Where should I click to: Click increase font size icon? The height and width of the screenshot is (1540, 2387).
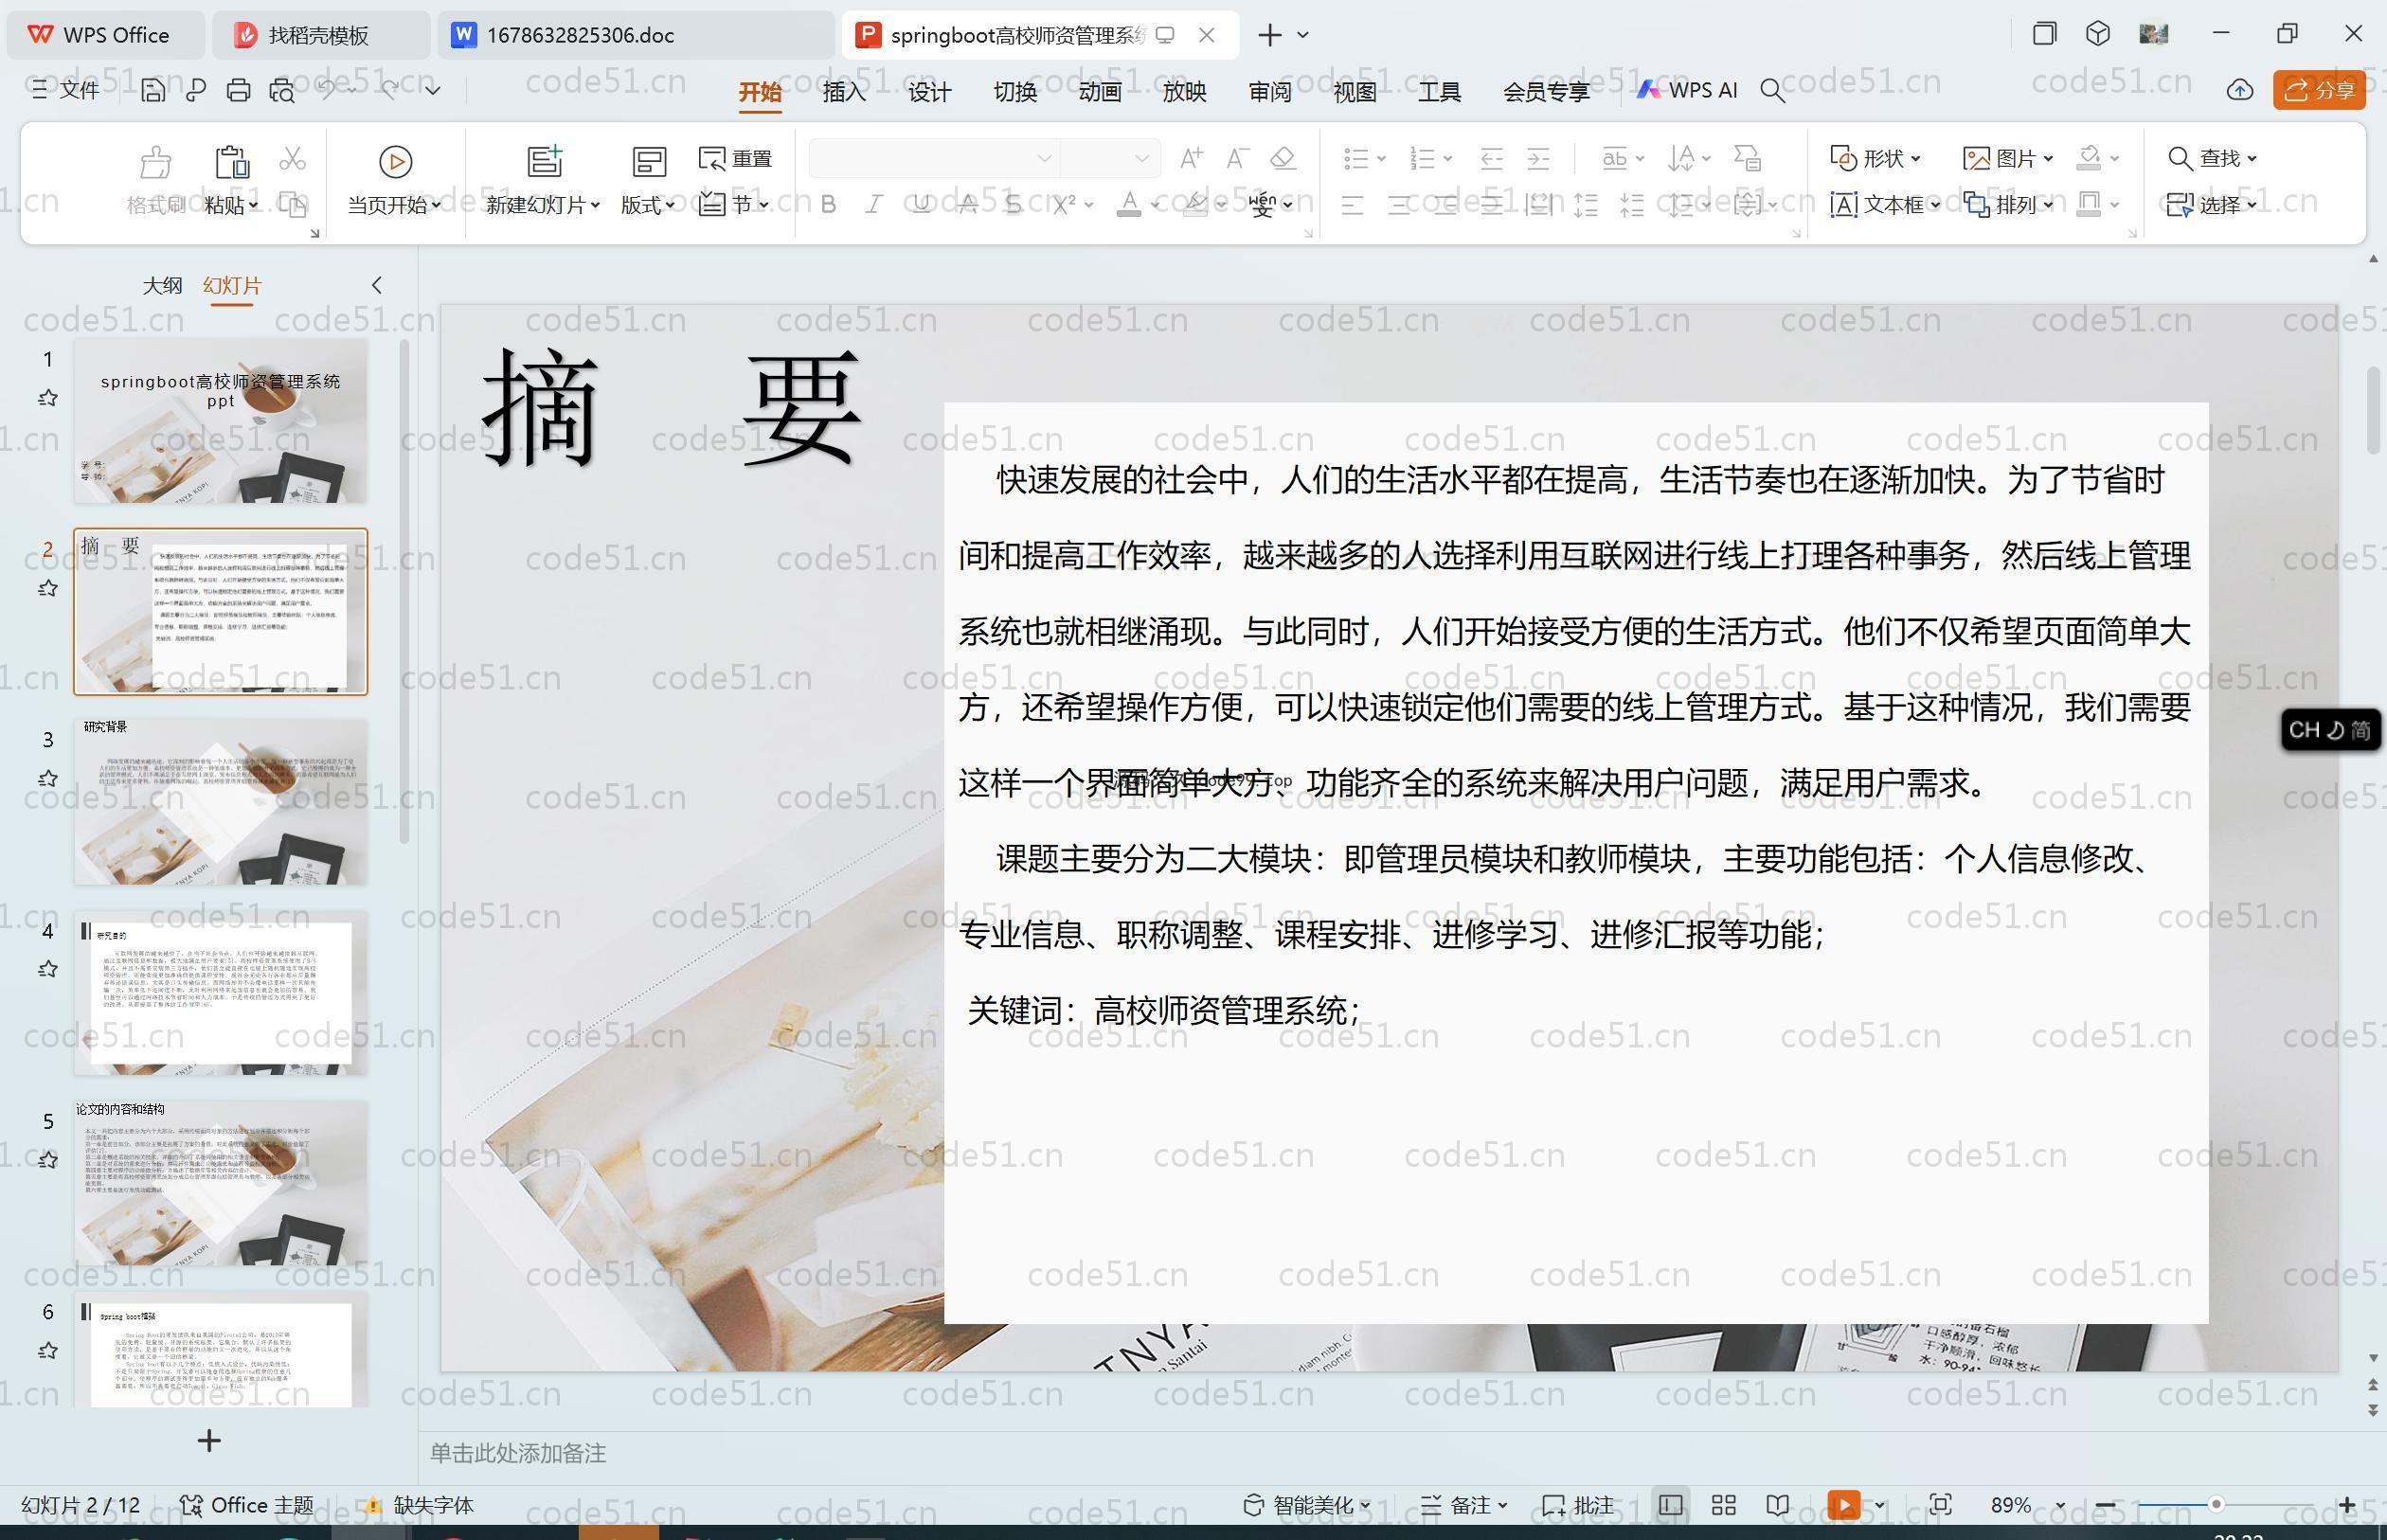[1191, 158]
